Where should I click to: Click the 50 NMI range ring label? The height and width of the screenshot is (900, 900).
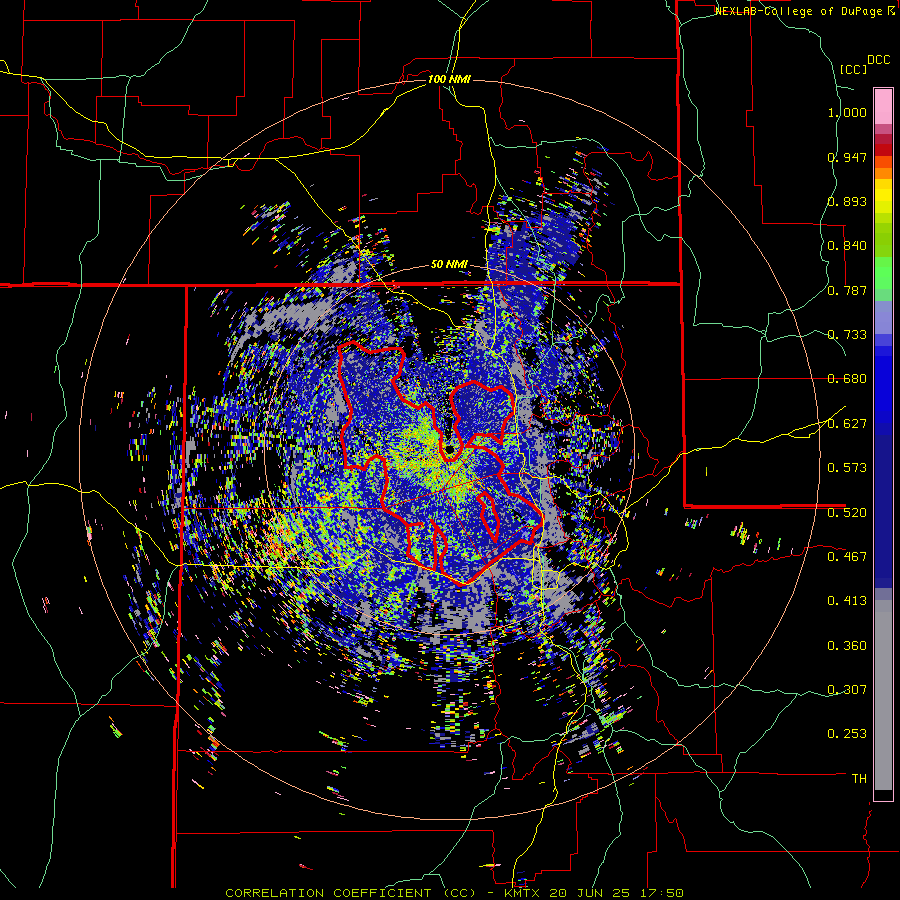click(x=449, y=264)
